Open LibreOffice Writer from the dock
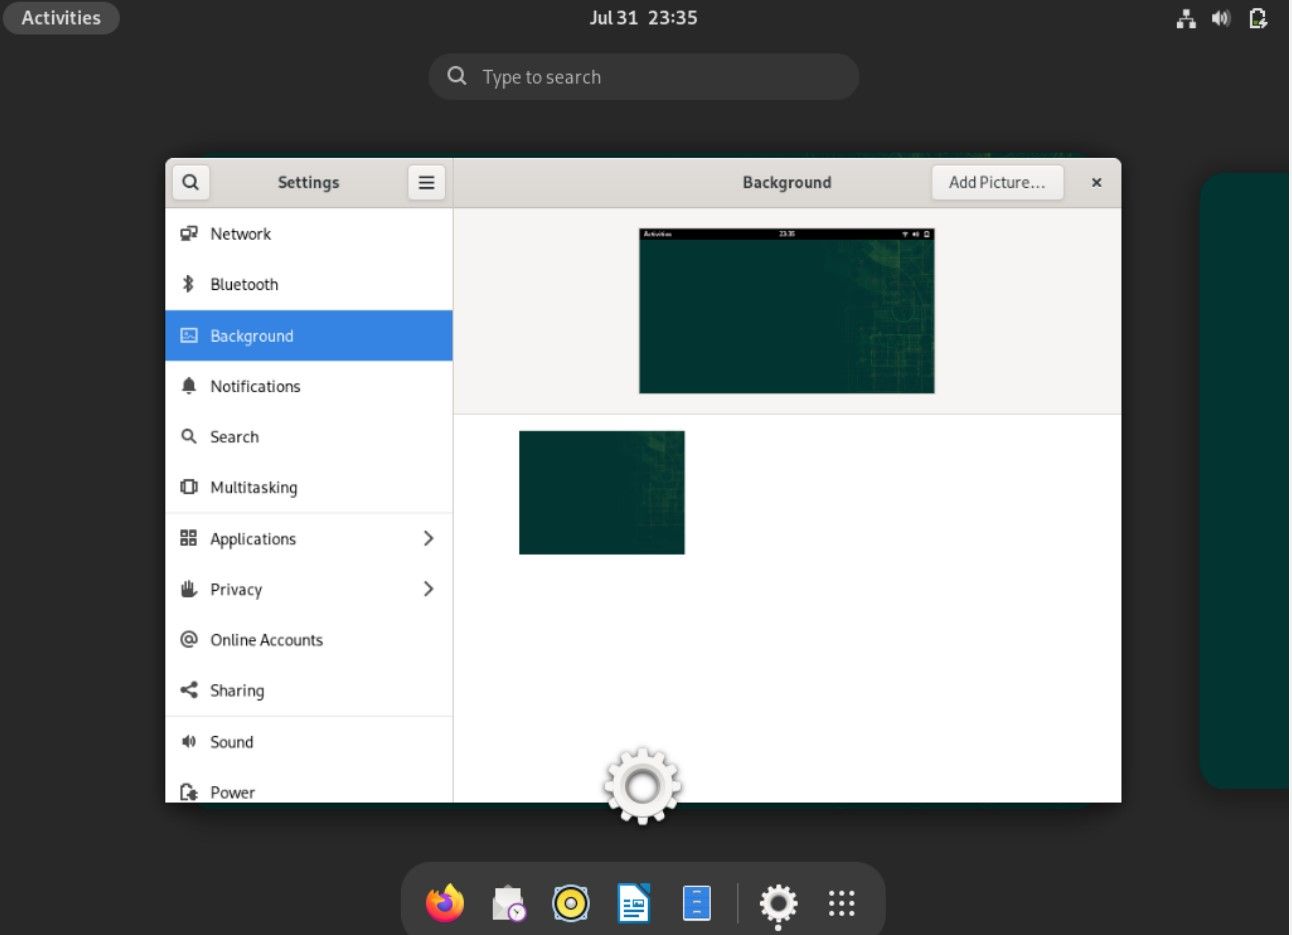 (x=634, y=904)
